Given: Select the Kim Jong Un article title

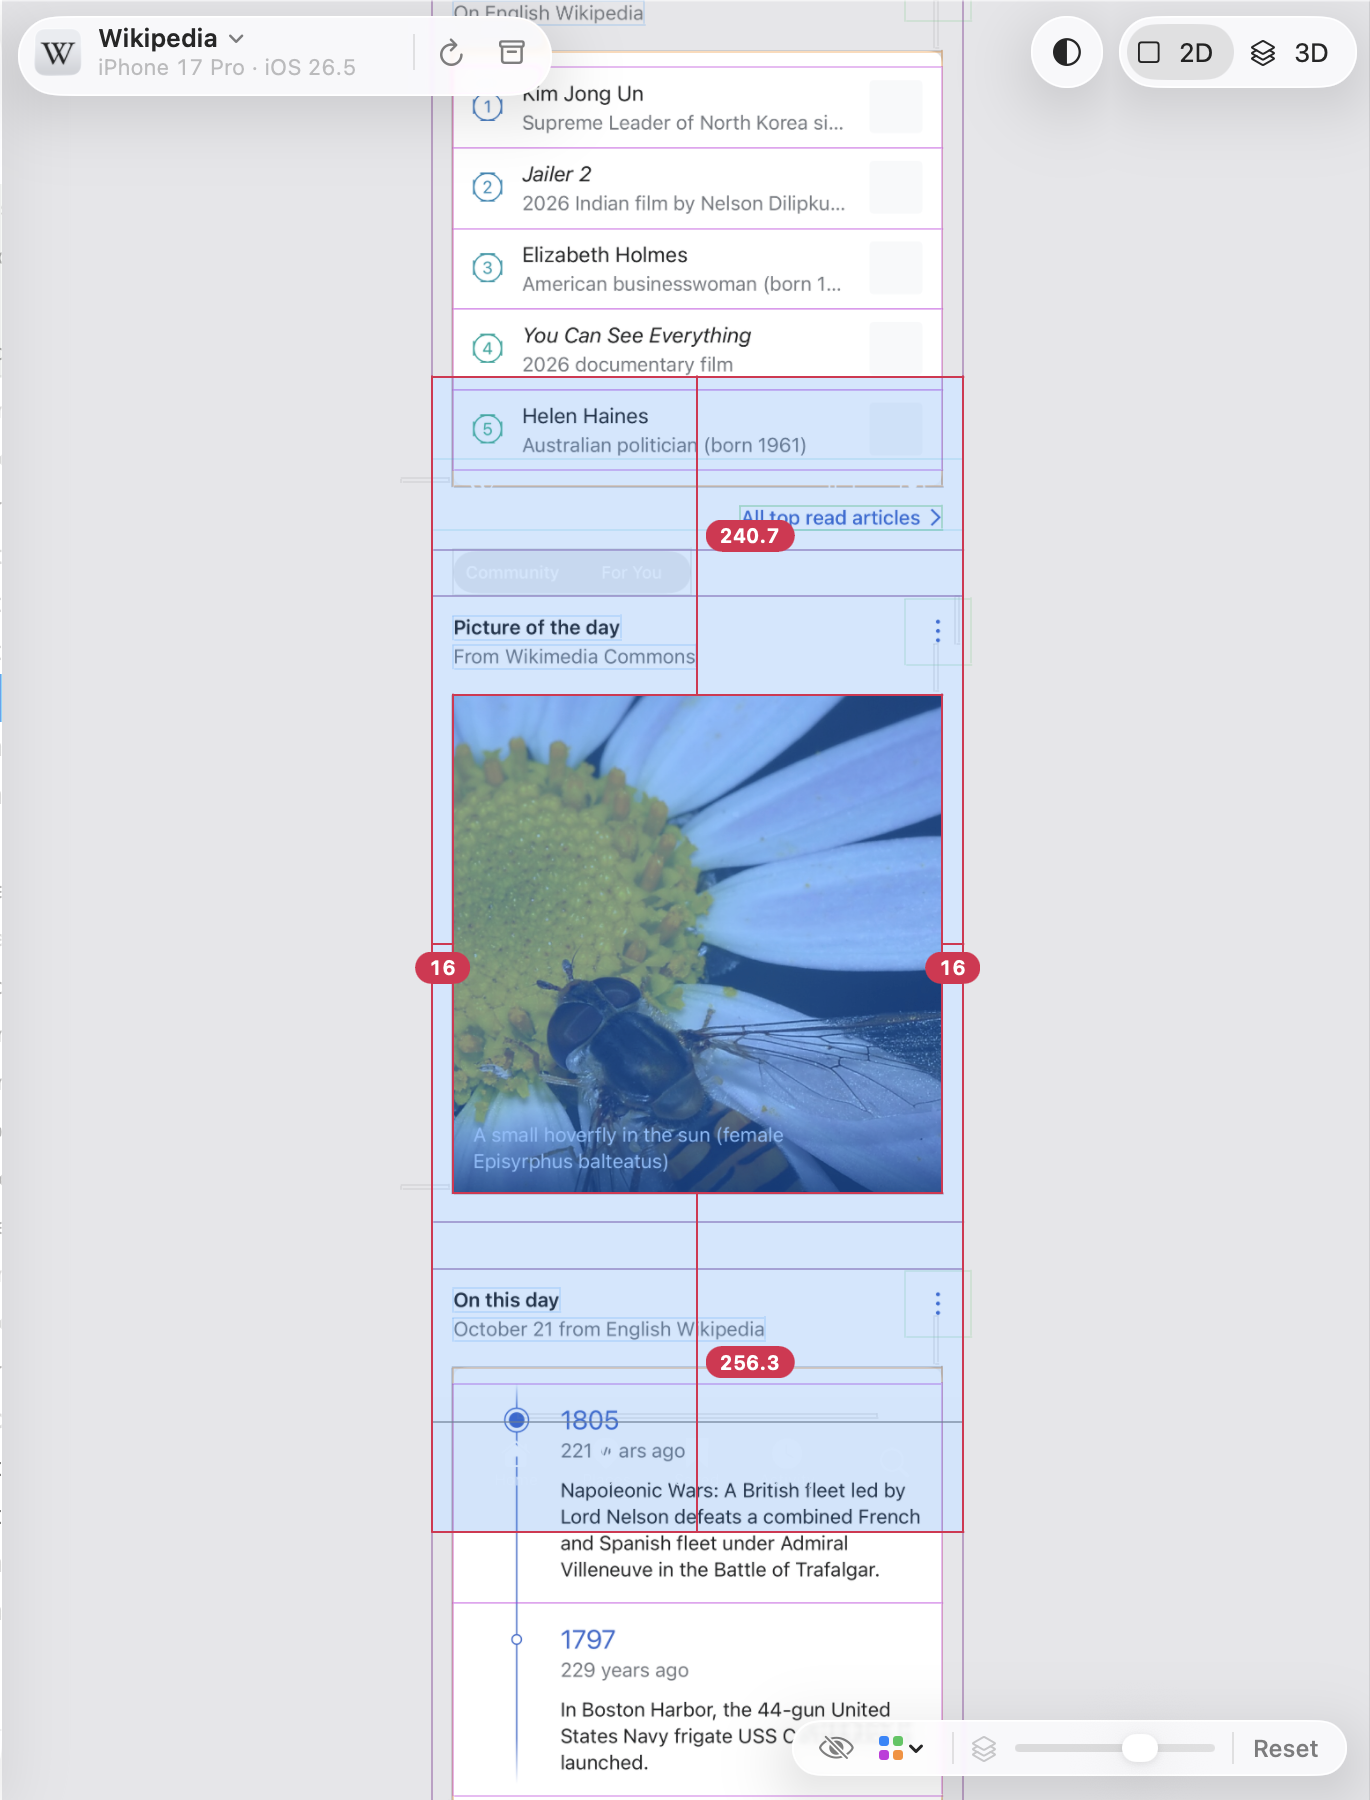Looking at the screenshot, I should (583, 94).
